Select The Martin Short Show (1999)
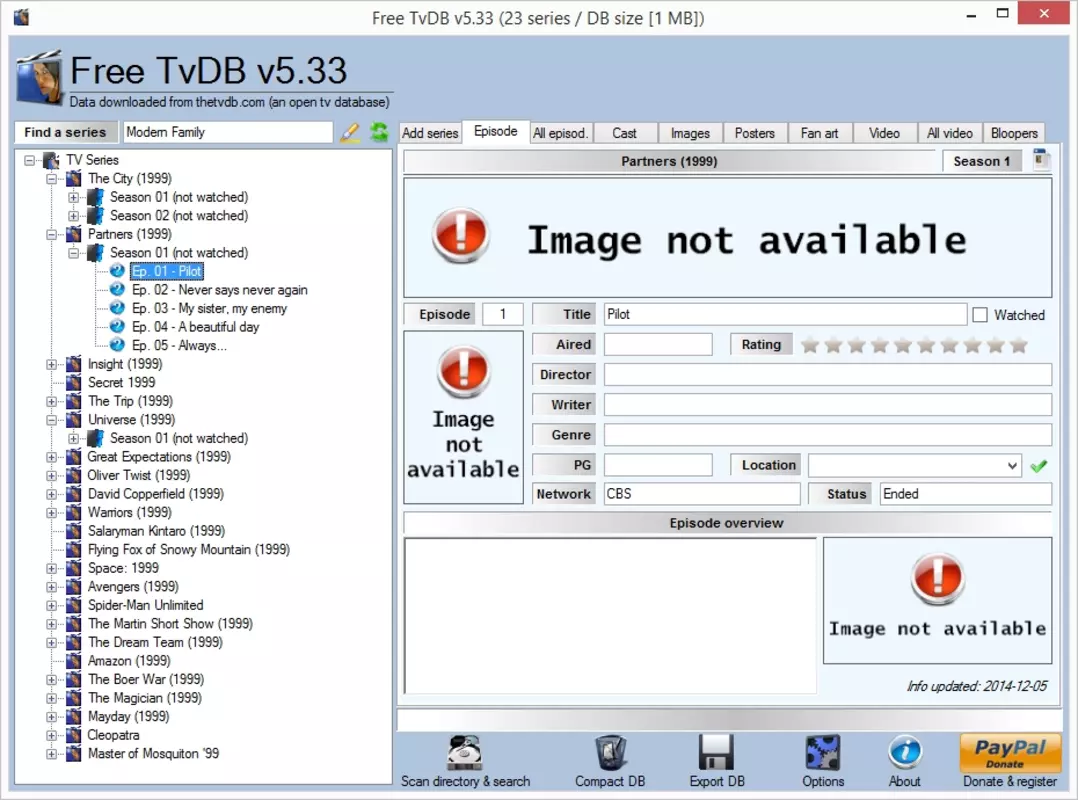Viewport: 1078px width, 800px height. [x=170, y=623]
